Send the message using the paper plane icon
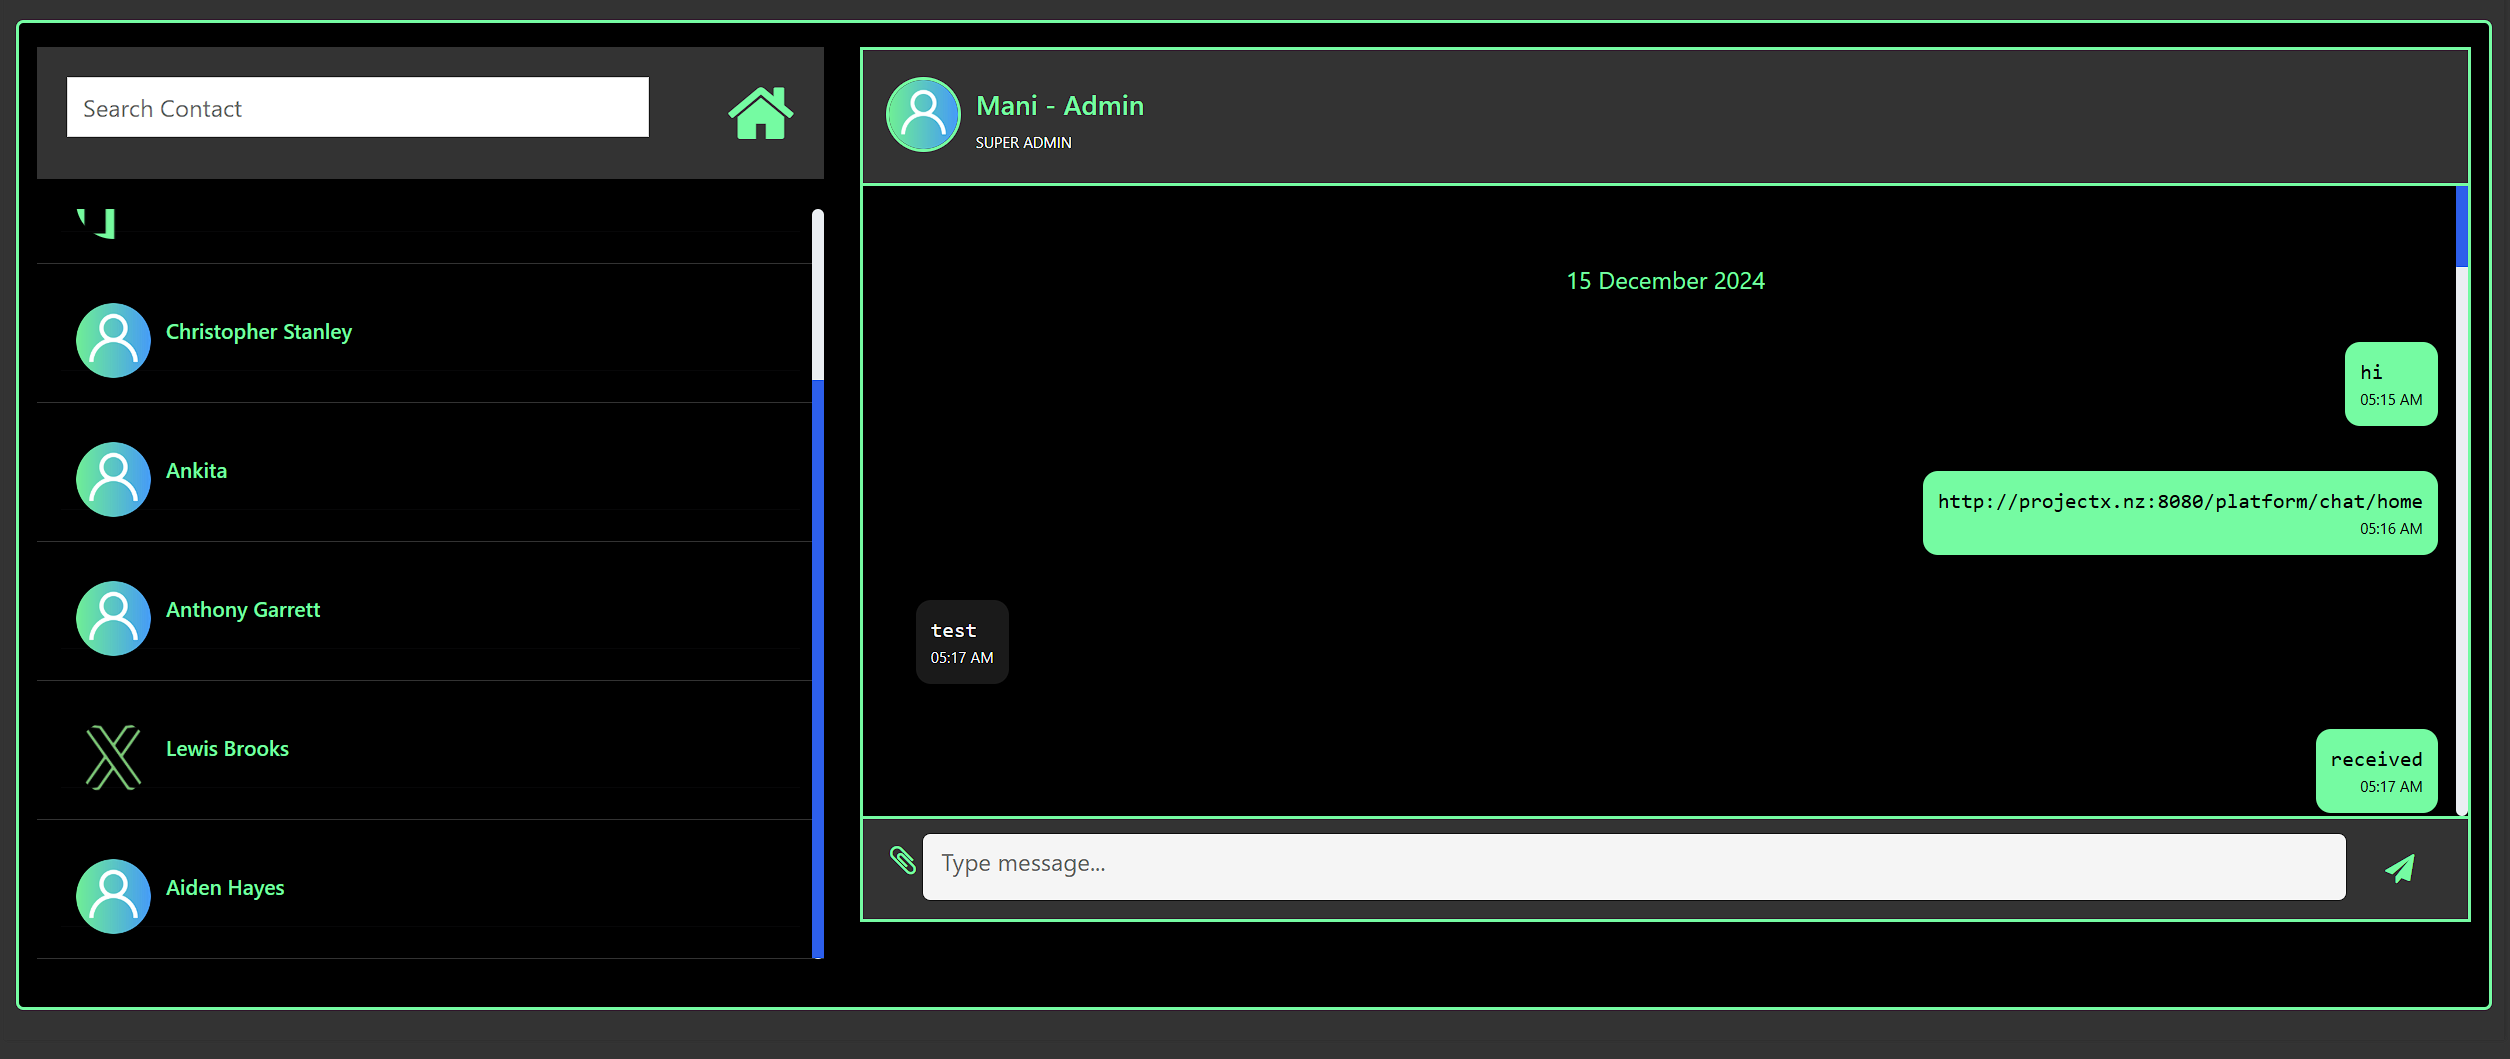2510x1059 pixels. point(2399,866)
